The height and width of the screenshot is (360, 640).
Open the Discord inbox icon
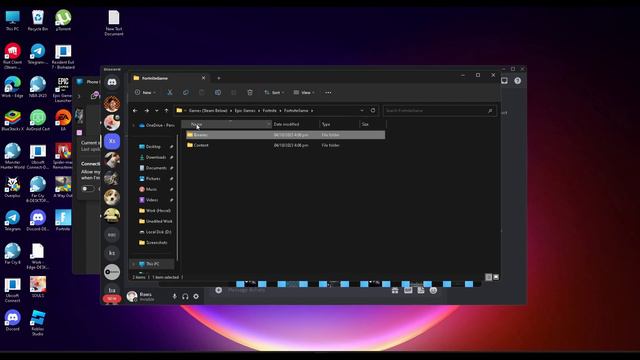point(504,80)
